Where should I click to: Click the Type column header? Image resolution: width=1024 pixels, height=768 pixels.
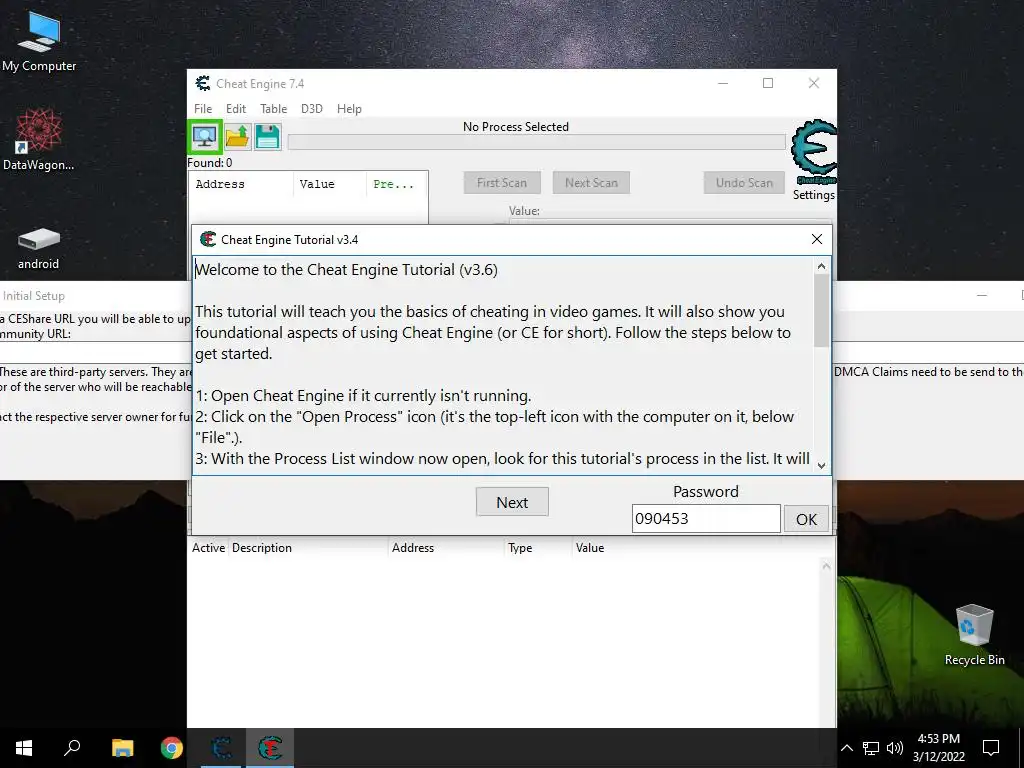[539, 548]
